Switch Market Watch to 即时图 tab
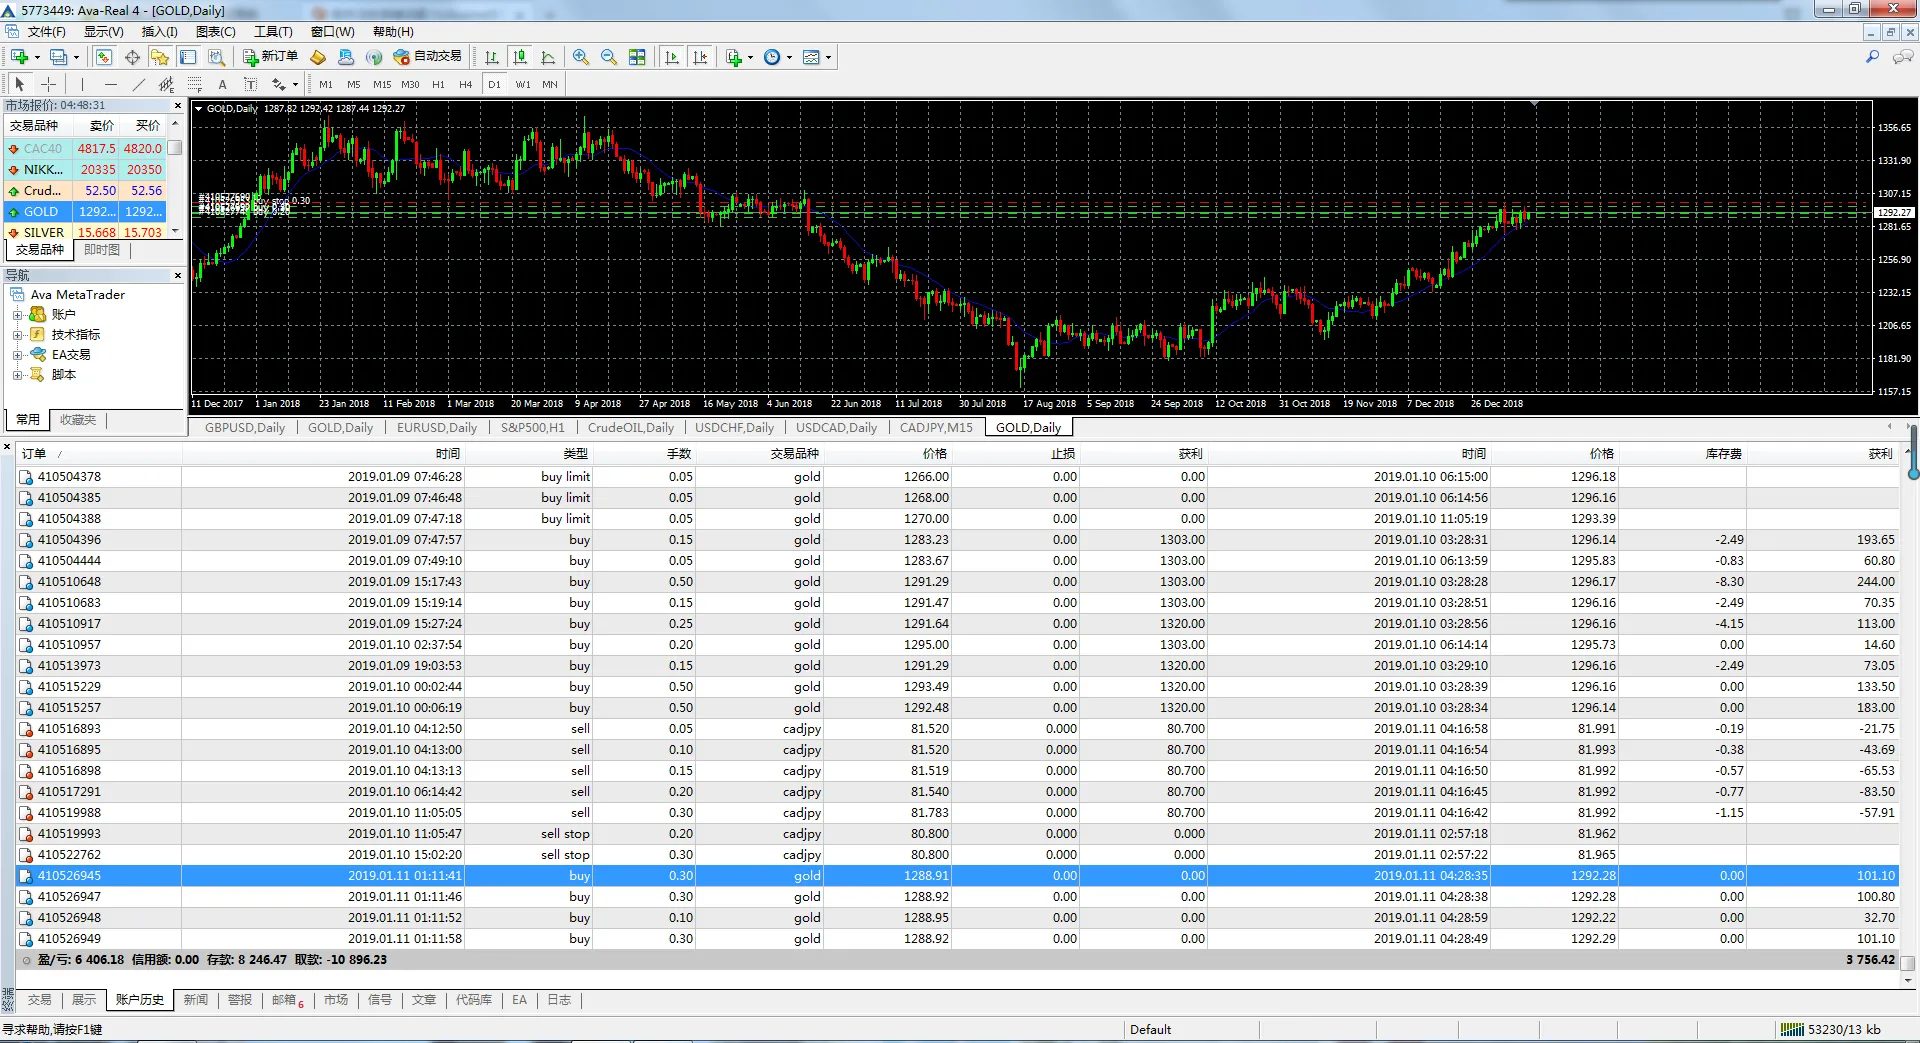 [101, 250]
